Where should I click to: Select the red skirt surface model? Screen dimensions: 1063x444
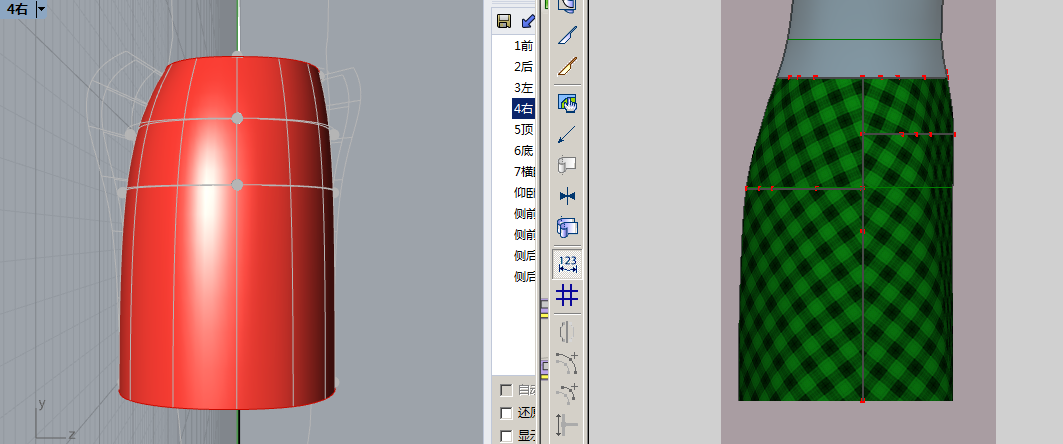tap(228, 233)
